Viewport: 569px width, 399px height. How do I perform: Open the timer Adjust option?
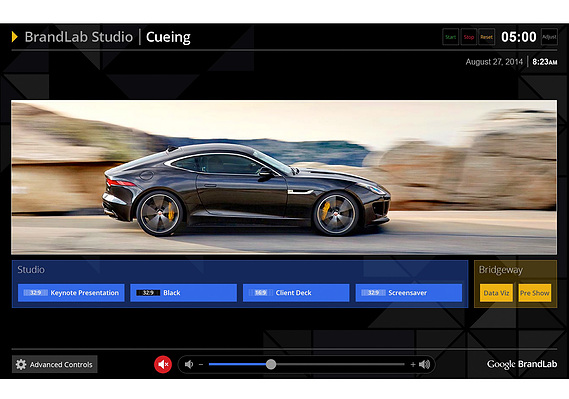[549, 37]
